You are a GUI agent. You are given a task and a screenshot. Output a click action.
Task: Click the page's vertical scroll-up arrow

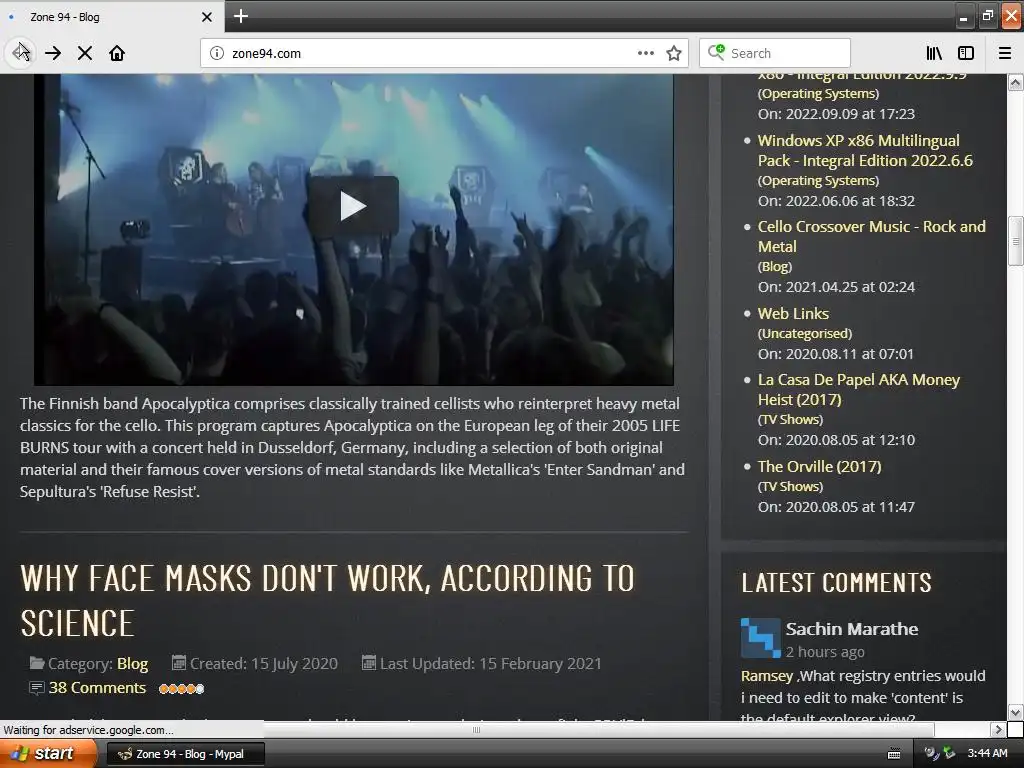tap(1016, 82)
